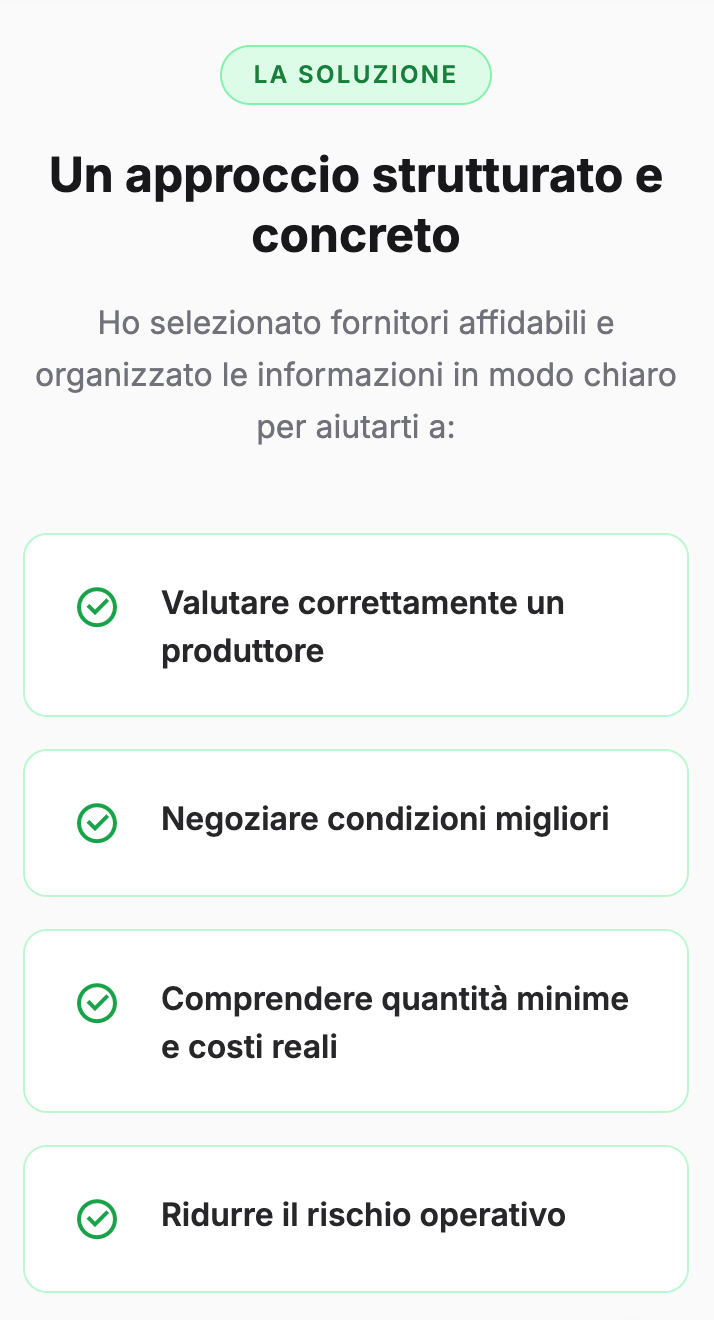Screen dimensions: 714x1320
Task: Click the words e costi reali in the third card
Action: [x=249, y=1047]
